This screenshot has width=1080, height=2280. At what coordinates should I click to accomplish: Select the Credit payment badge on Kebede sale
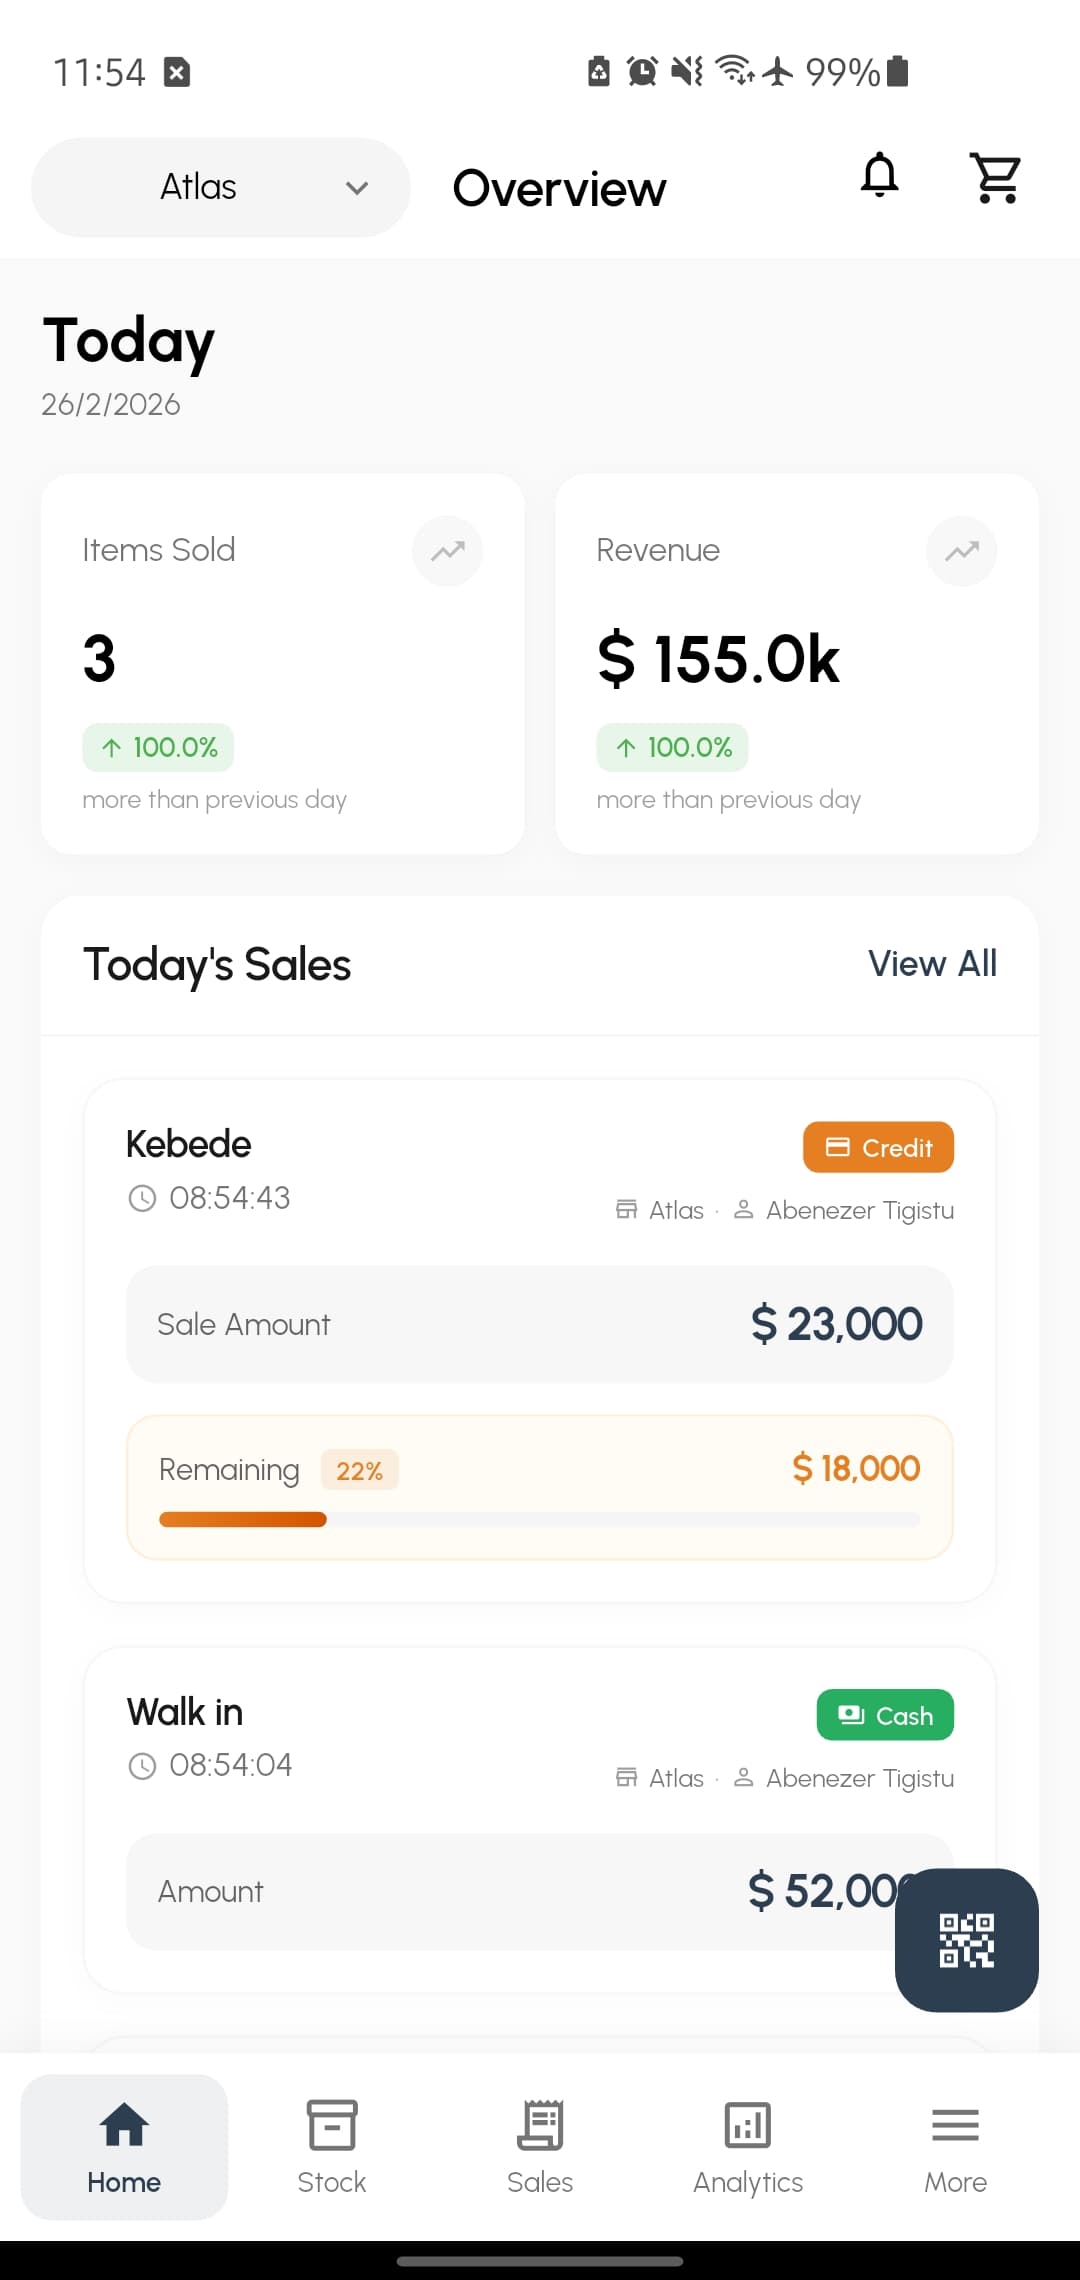pos(877,1147)
